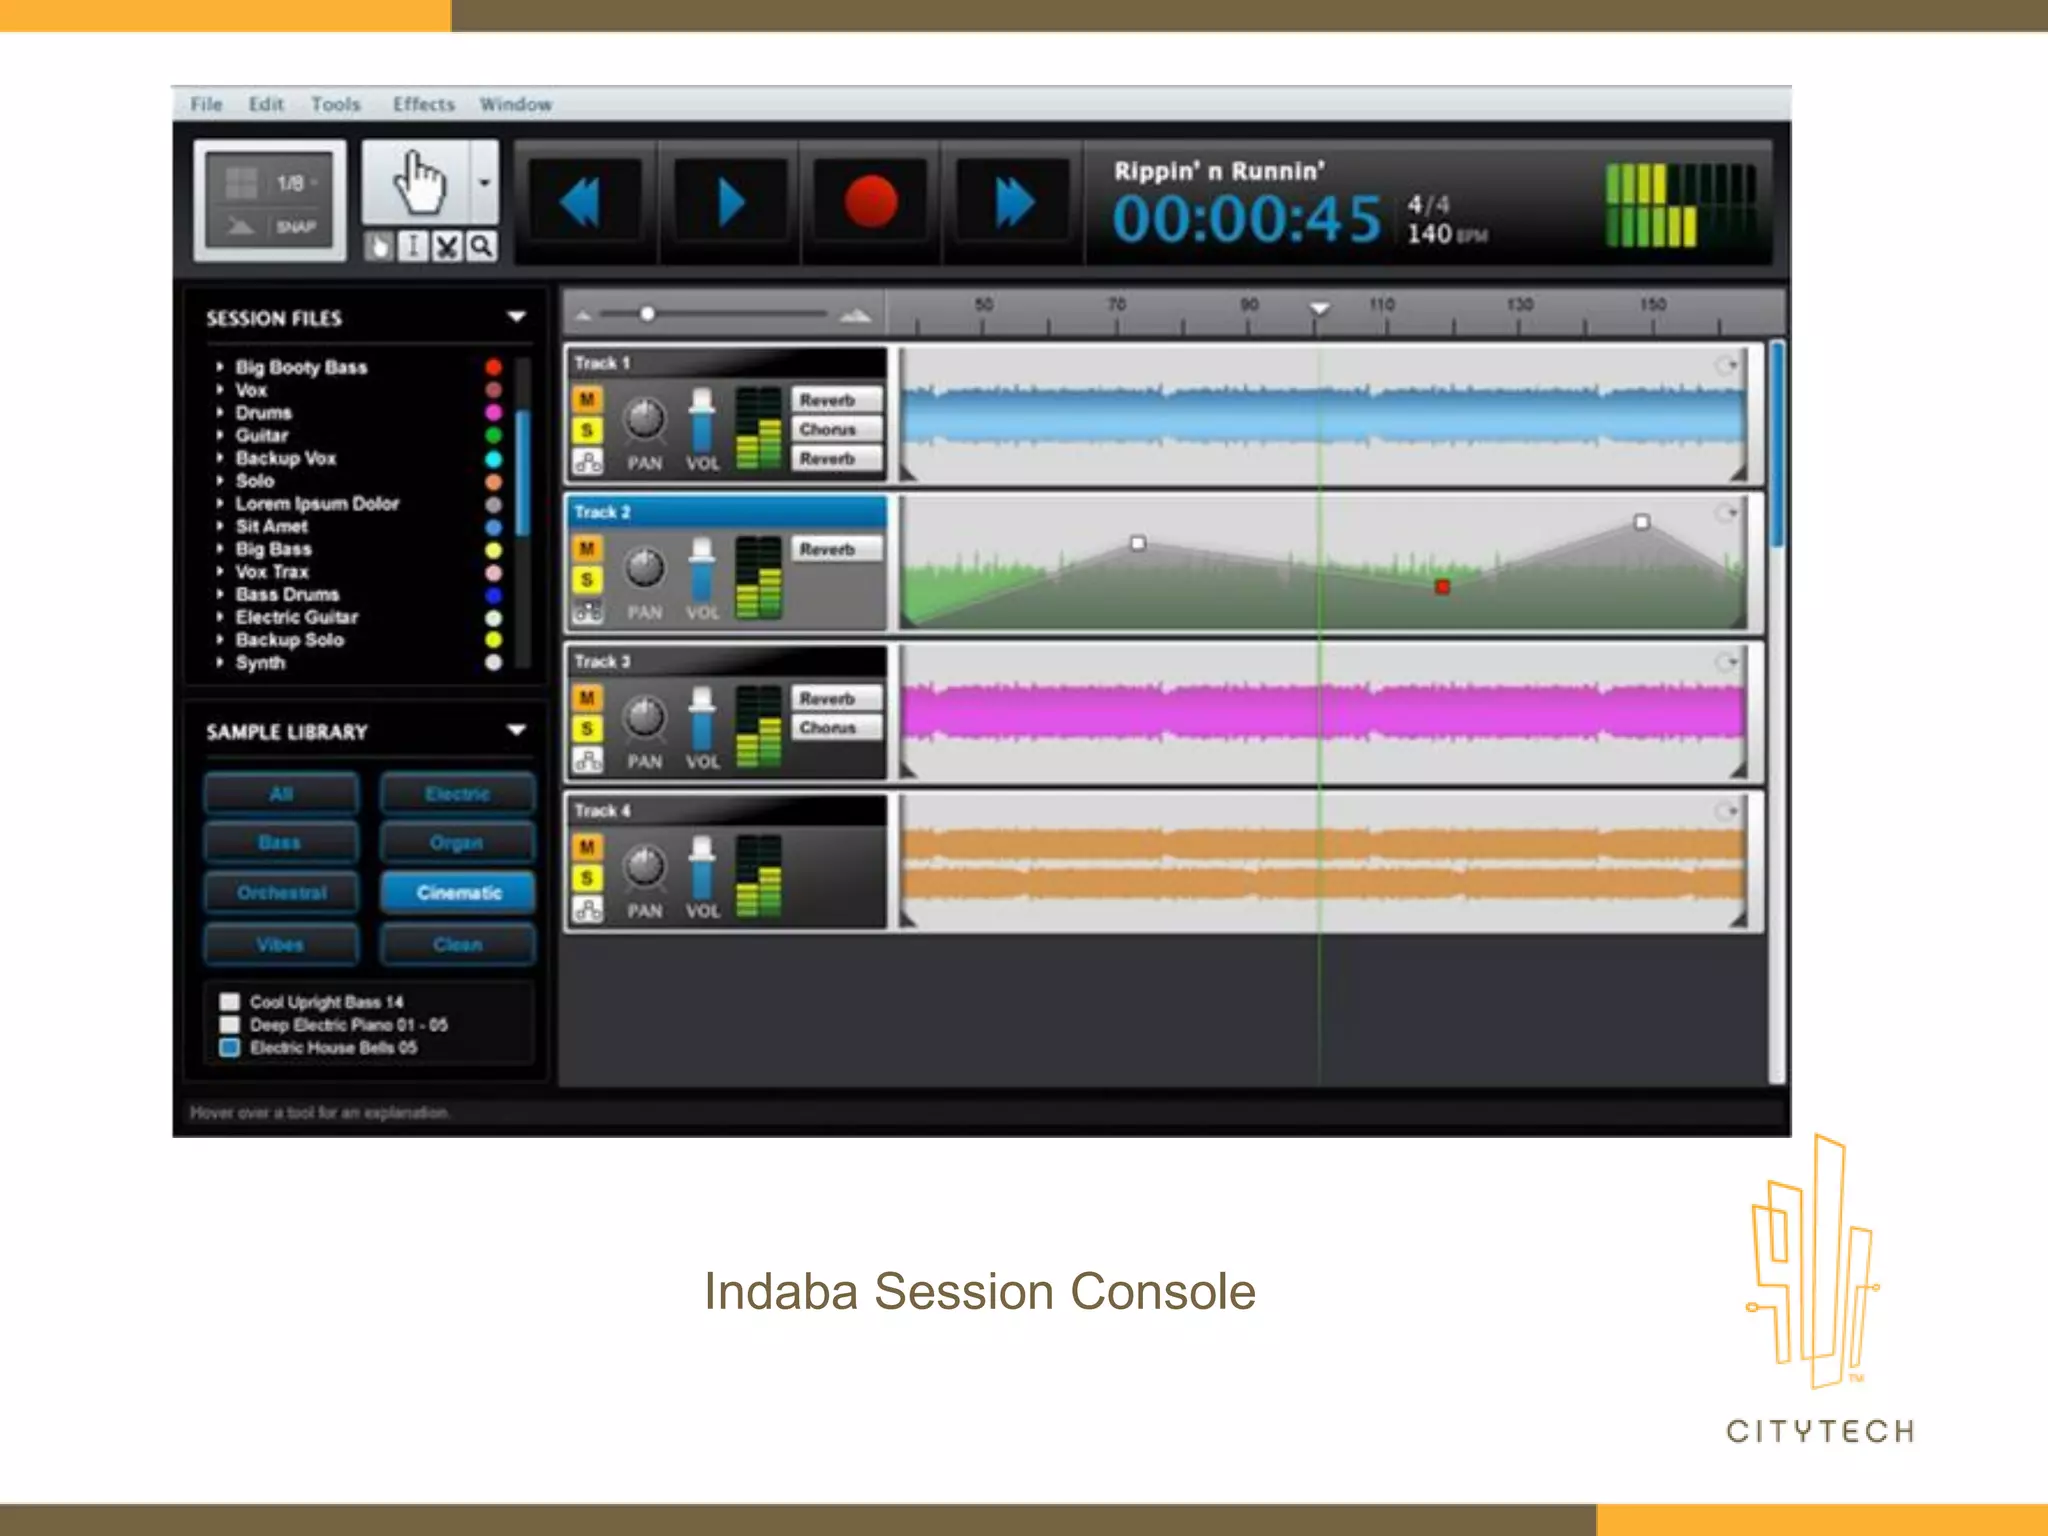Click the fast-forward transport button
The width and height of the screenshot is (2048, 1536).
tap(1014, 203)
